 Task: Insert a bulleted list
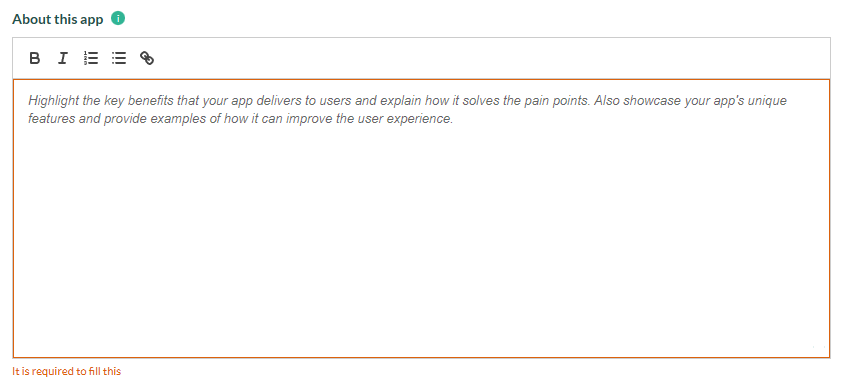click(x=119, y=58)
